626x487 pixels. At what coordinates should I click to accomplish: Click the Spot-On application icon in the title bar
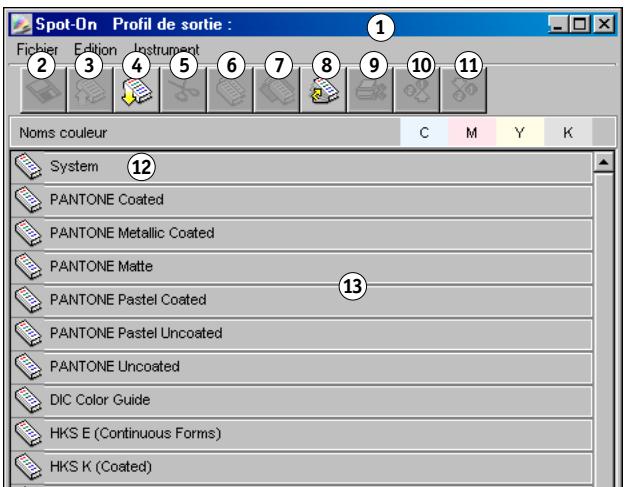[21, 24]
